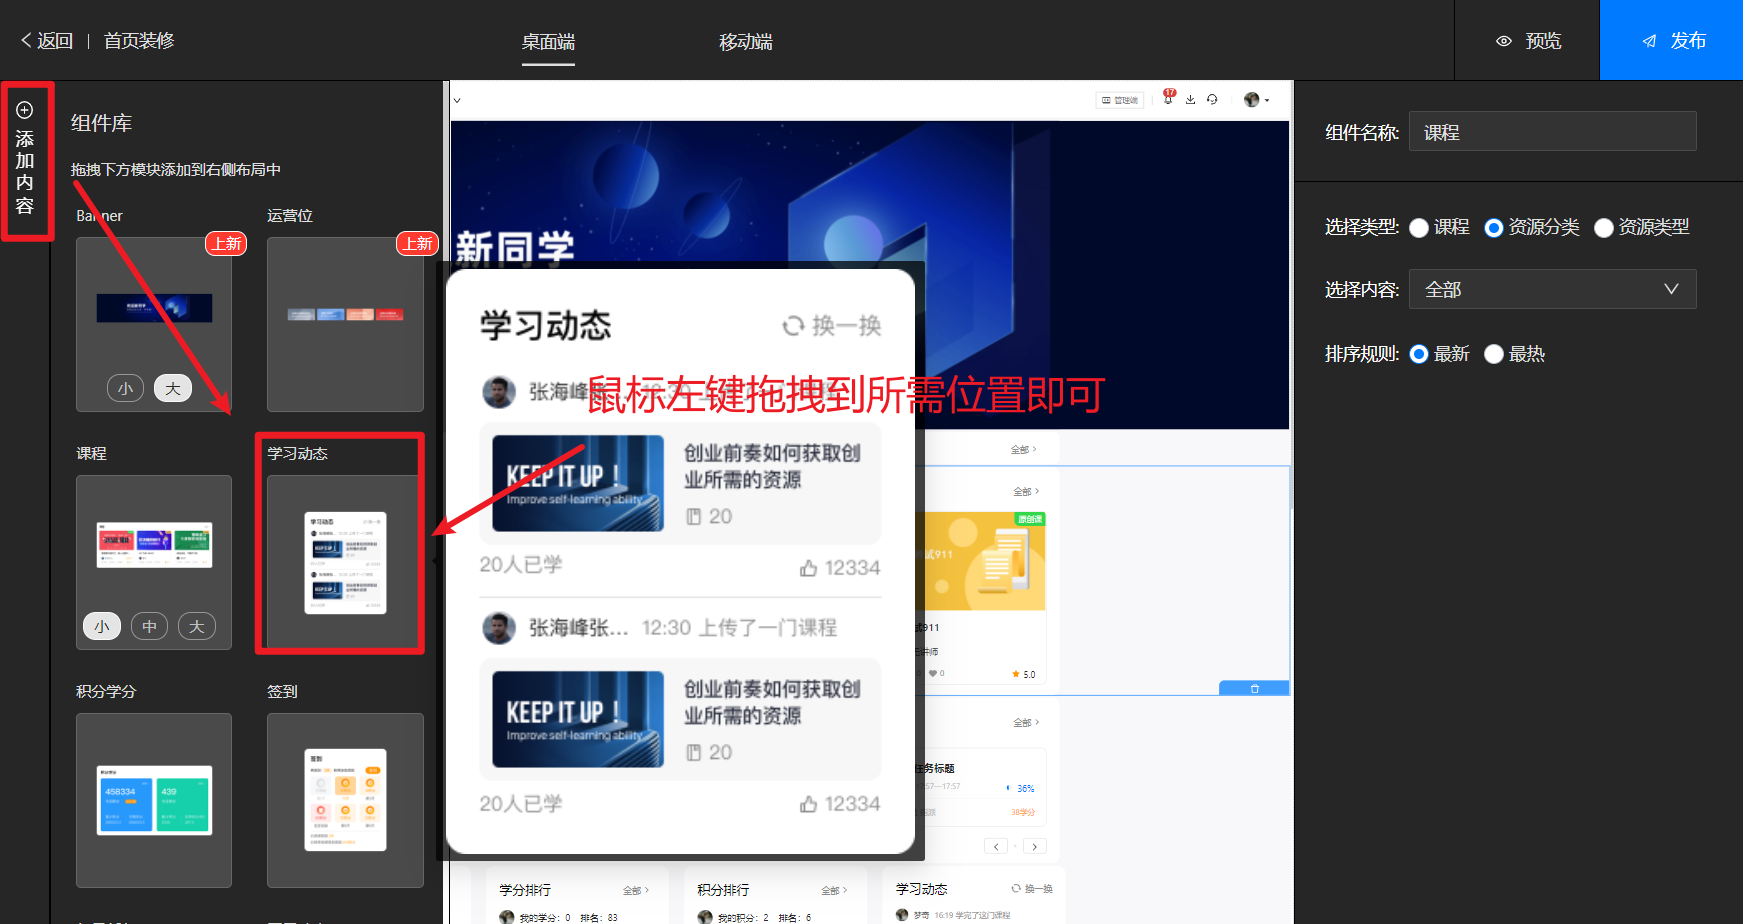Click the previous page arrow in task card
Screen dimensions: 1743x924
coord(996,846)
